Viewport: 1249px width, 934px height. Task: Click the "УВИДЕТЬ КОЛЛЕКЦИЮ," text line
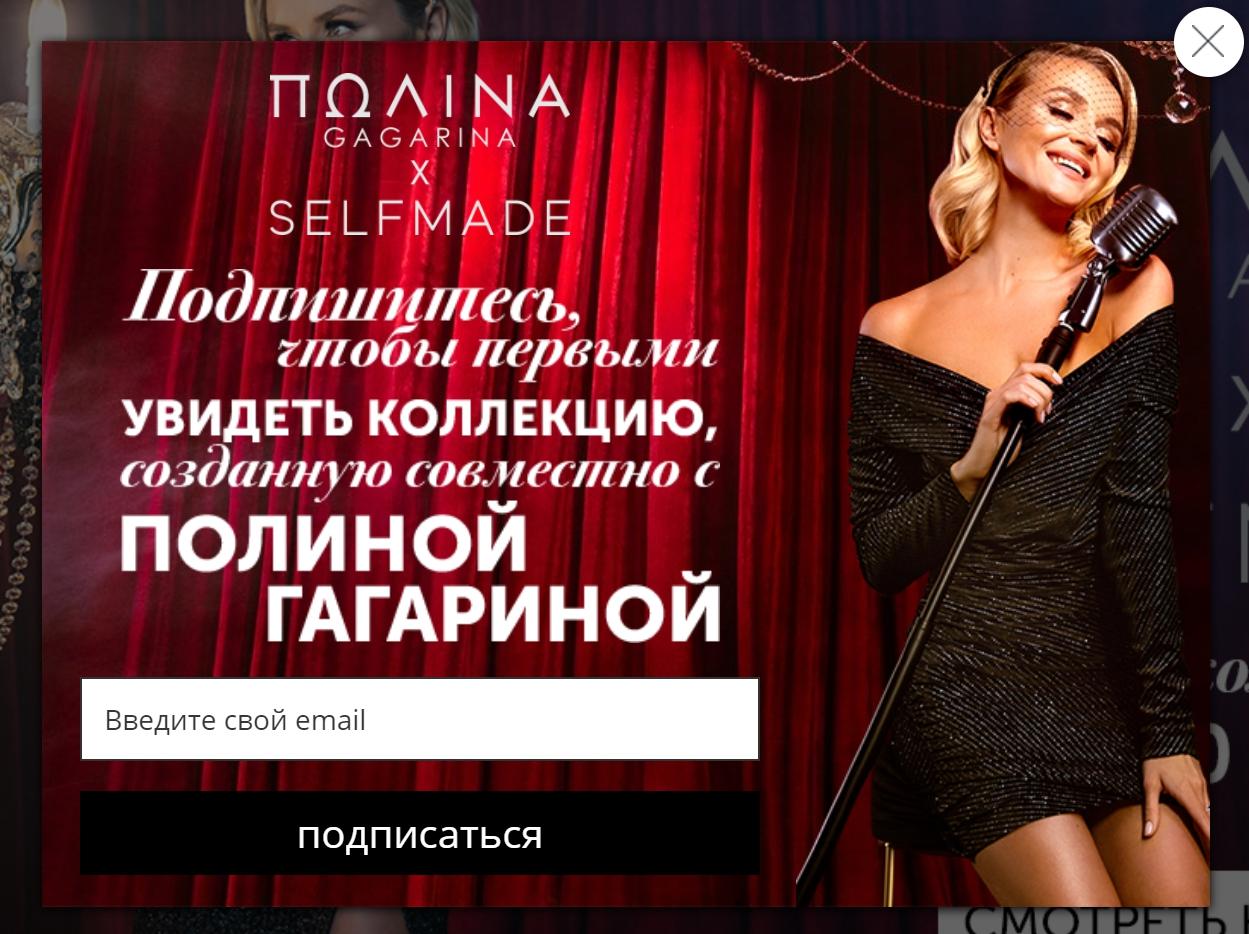(x=420, y=418)
